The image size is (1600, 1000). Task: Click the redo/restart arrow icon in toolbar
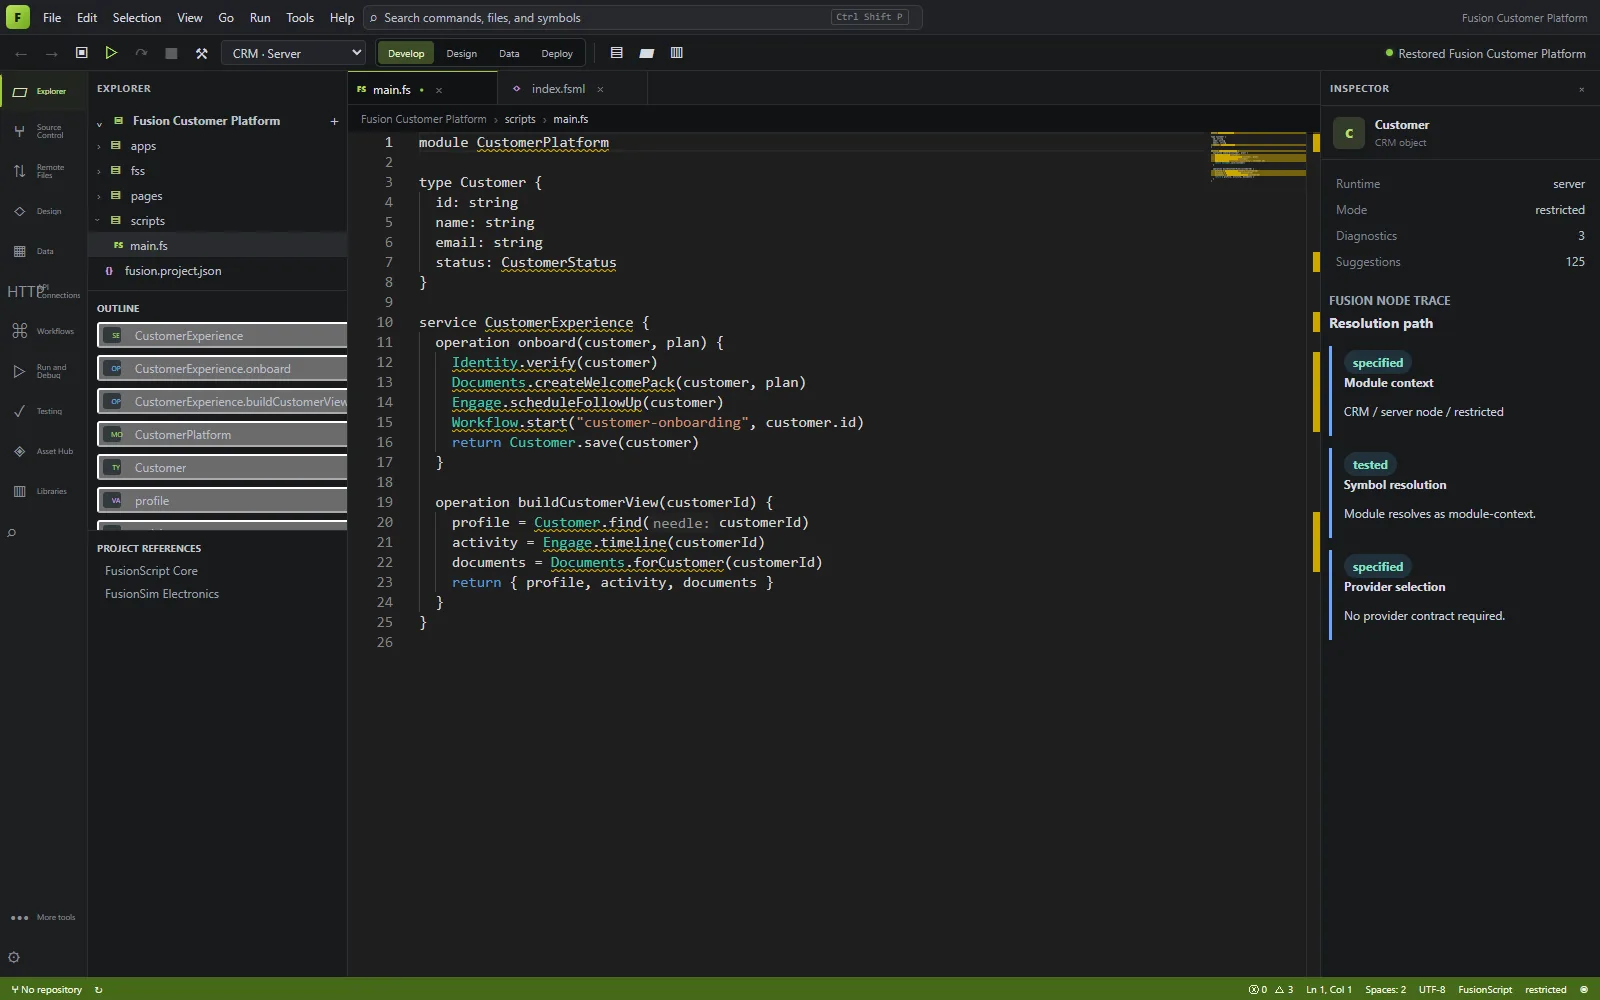click(141, 53)
